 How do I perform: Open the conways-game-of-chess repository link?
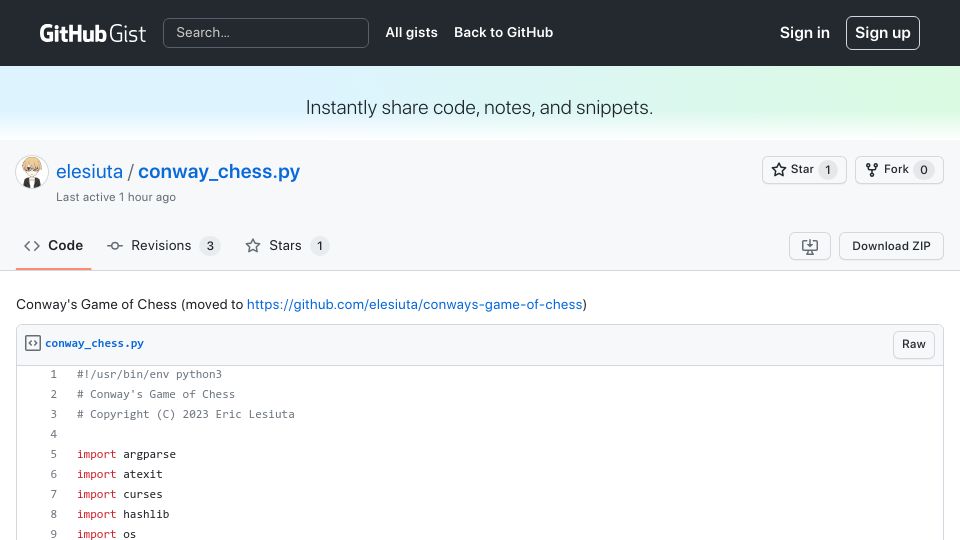click(414, 304)
